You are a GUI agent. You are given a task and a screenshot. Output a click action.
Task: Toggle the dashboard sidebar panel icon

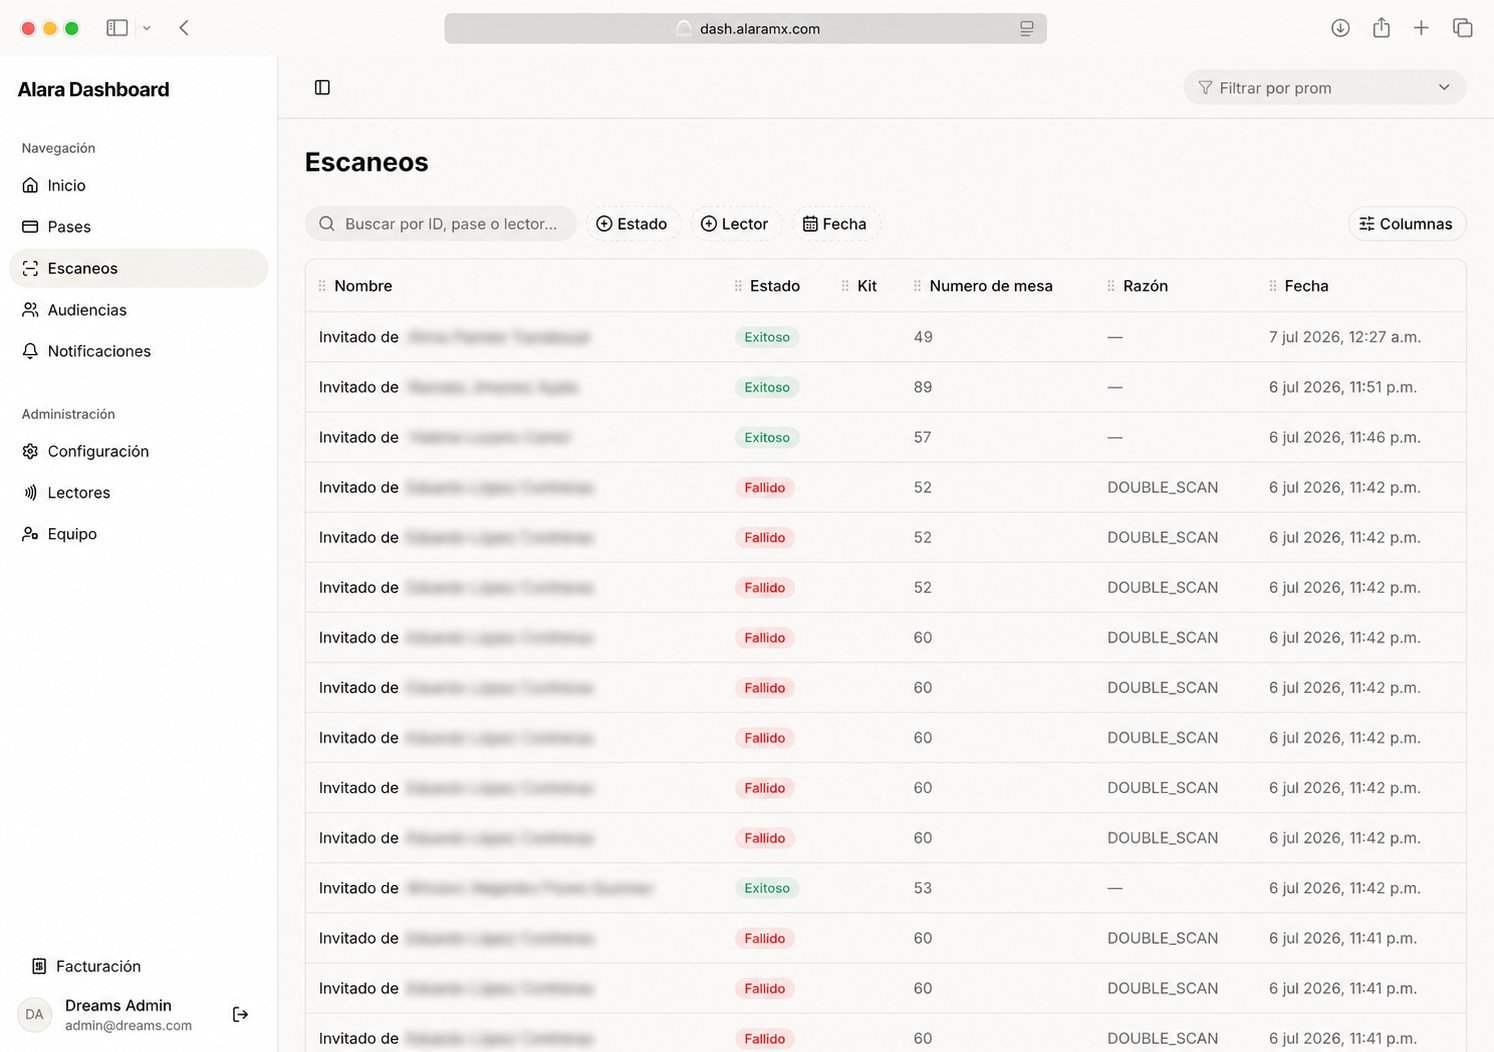tap(322, 87)
